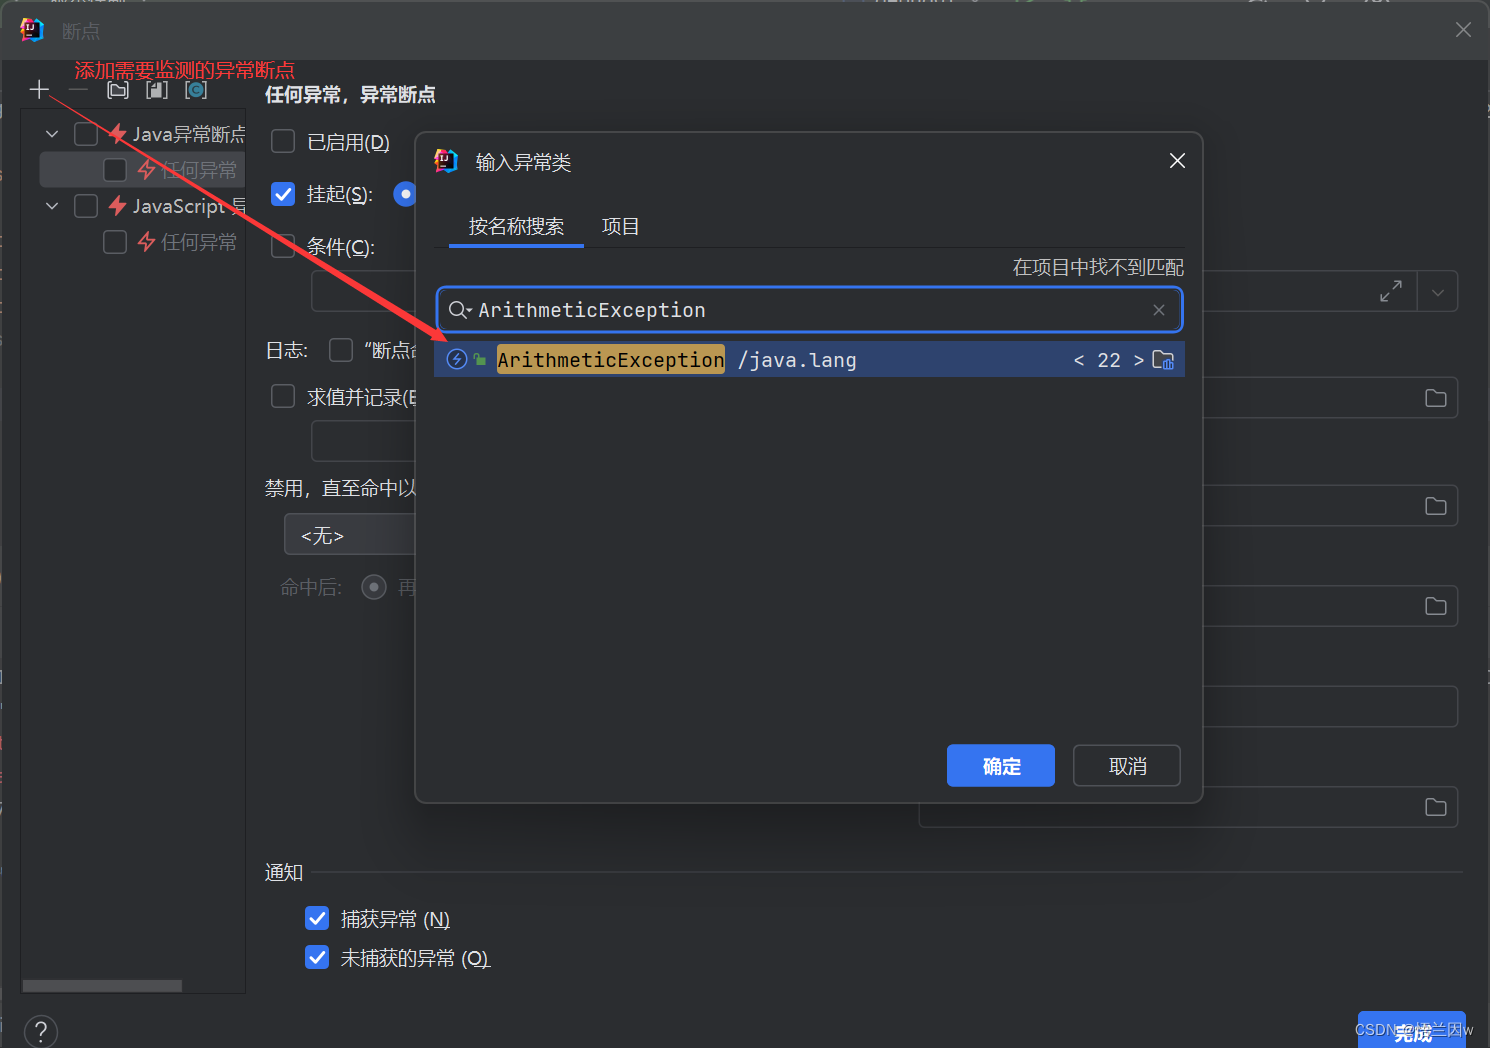Click the lightning icon of JavaScript exception group
Viewport: 1490px width, 1048px height.
[x=118, y=206]
